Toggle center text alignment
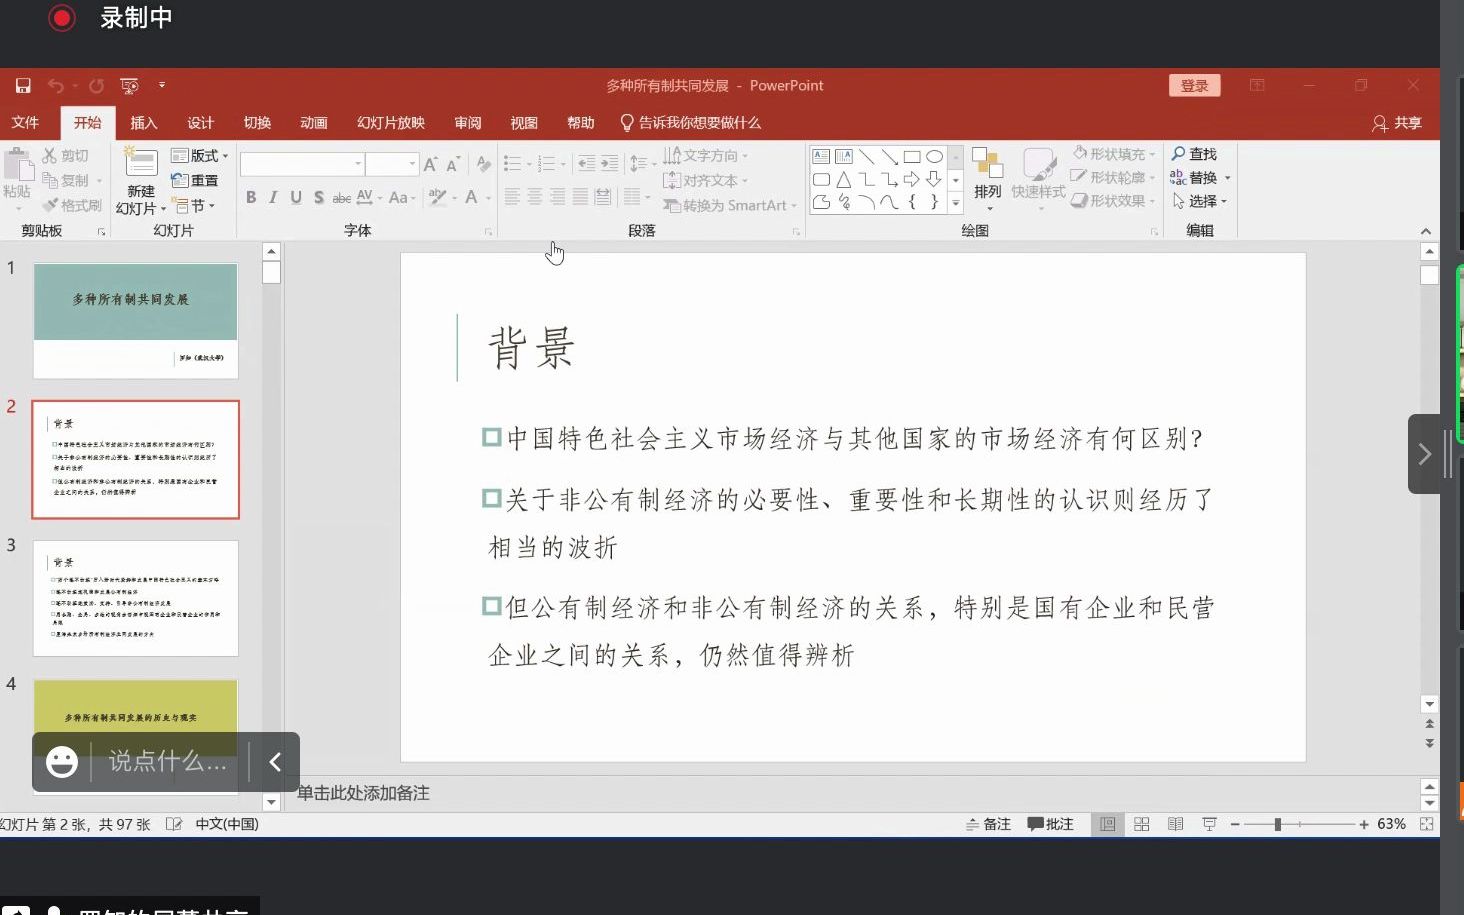Viewport: 1464px width, 915px height. [x=535, y=197]
